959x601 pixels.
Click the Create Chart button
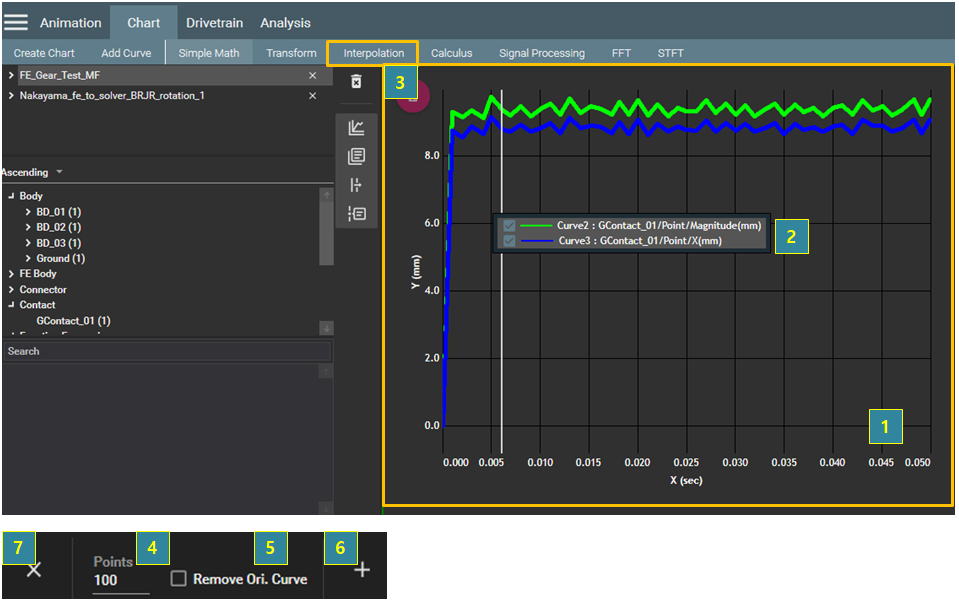(x=44, y=53)
